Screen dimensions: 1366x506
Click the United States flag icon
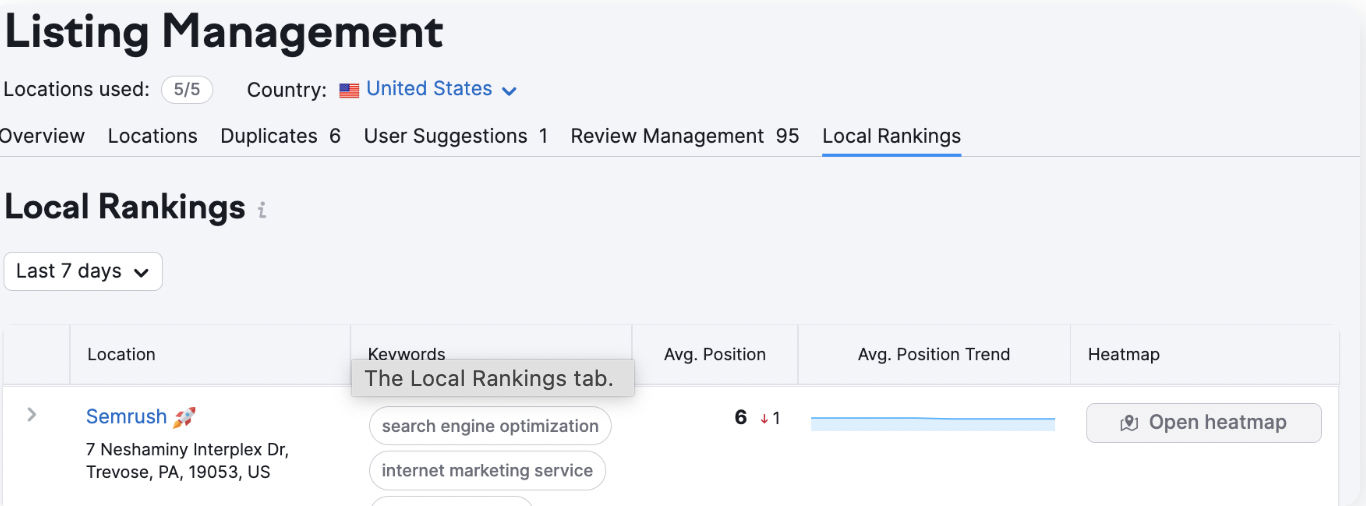(x=349, y=90)
